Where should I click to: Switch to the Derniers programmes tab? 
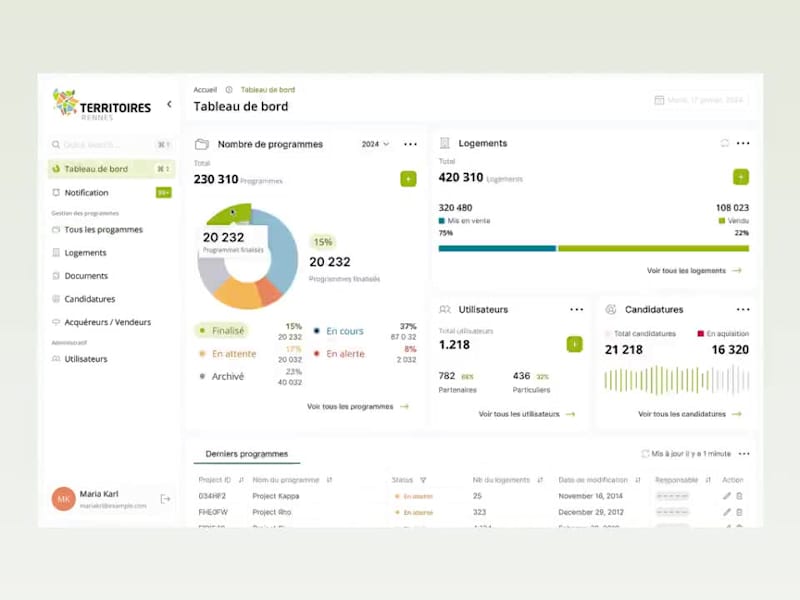(x=246, y=453)
